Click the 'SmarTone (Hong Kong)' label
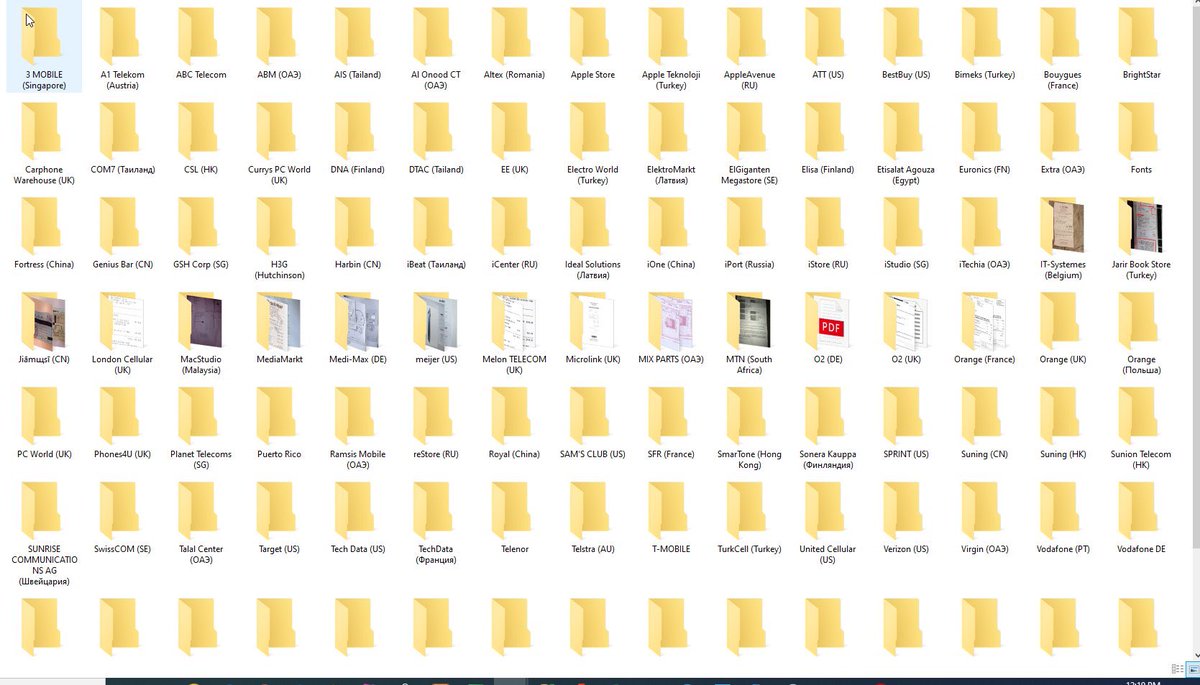Screen dimensions: 1200x685 click(x=749, y=460)
